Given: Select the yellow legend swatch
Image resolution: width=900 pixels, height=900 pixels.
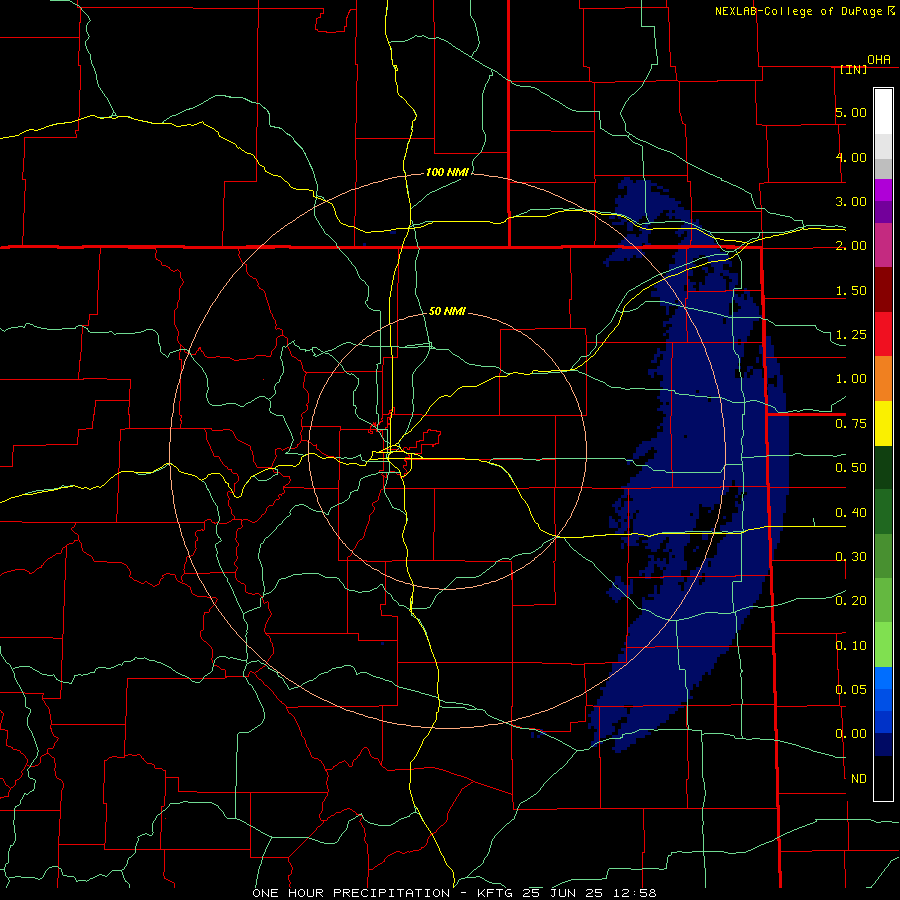Looking at the screenshot, I should click(x=883, y=423).
